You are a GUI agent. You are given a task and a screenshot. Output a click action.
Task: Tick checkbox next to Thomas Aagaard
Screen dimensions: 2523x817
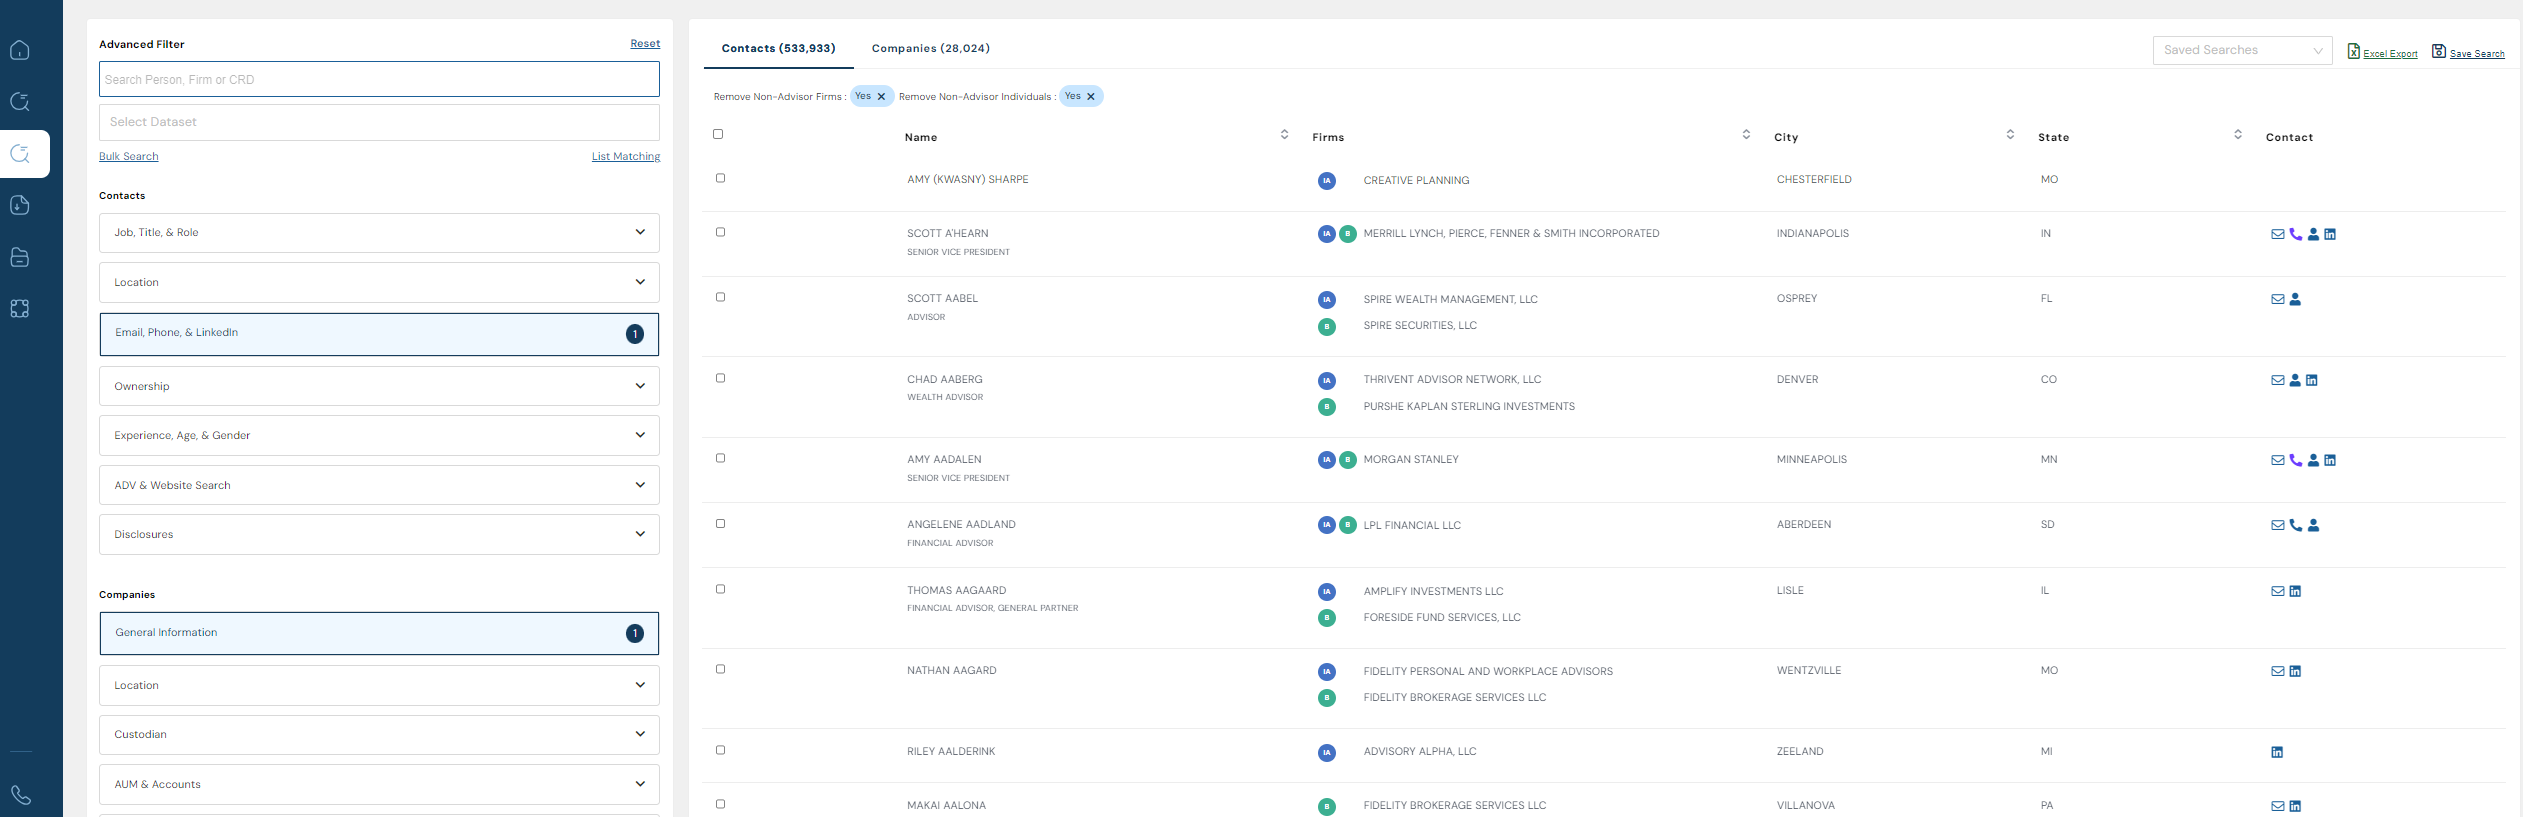(x=720, y=589)
